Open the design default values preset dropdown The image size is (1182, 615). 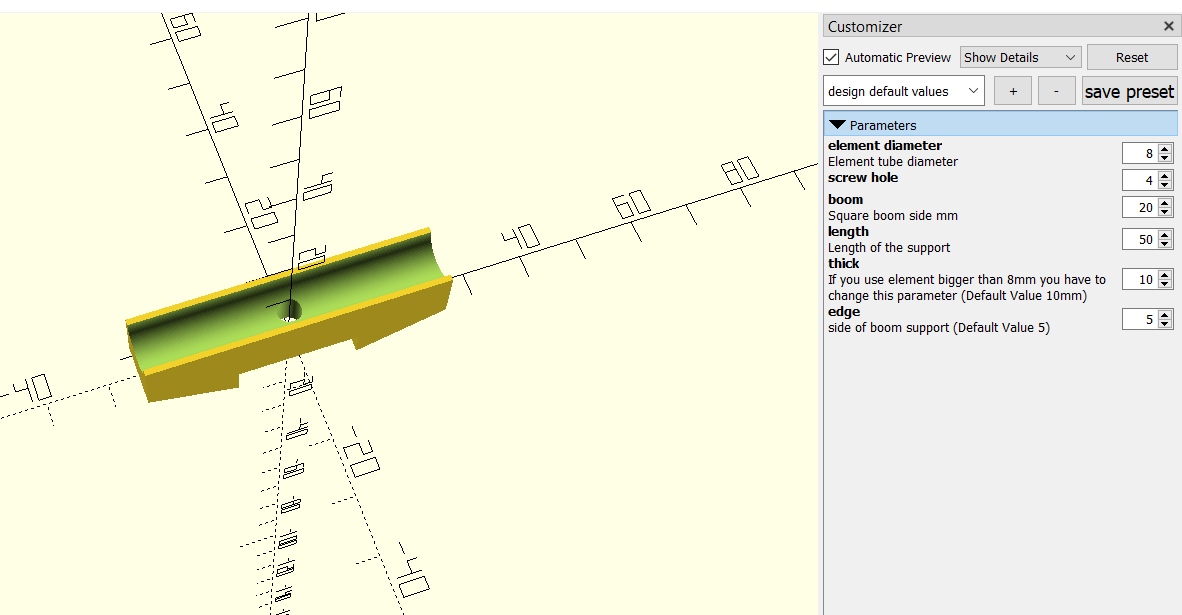click(903, 92)
